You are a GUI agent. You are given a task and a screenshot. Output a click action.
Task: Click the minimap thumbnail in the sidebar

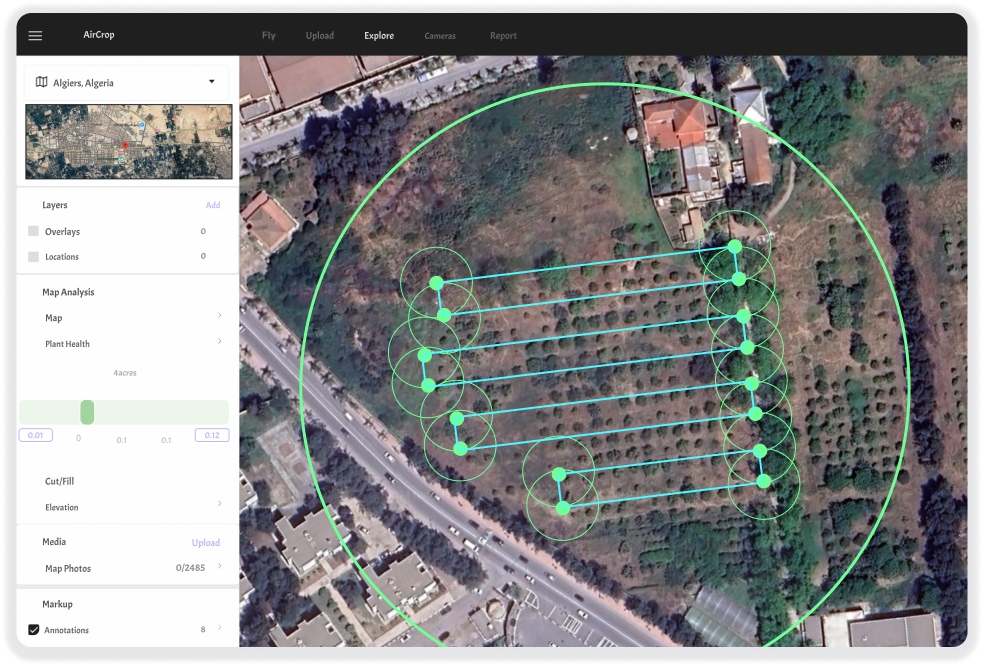click(128, 141)
